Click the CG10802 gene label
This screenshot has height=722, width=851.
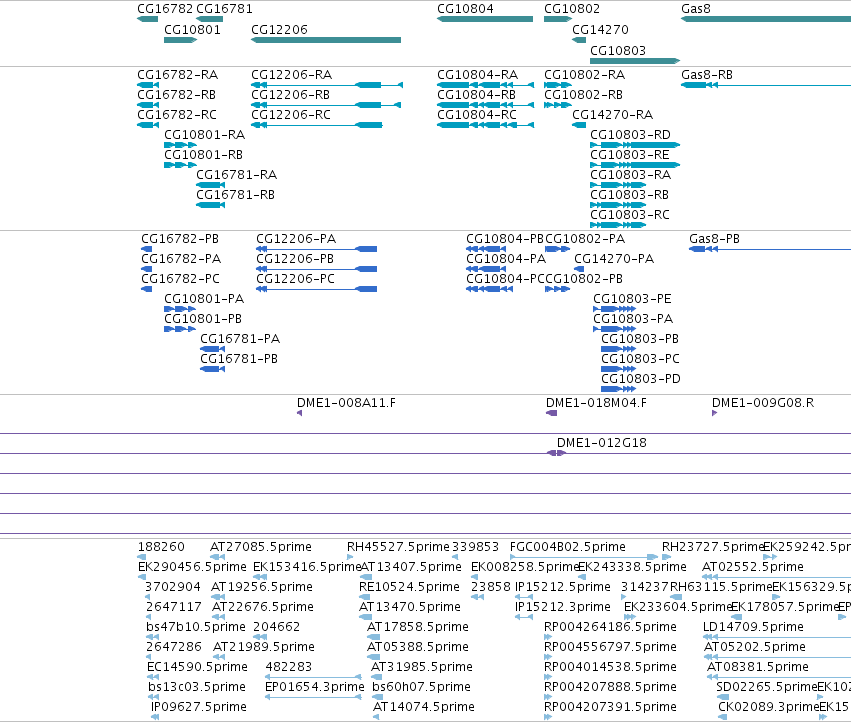tap(572, 9)
